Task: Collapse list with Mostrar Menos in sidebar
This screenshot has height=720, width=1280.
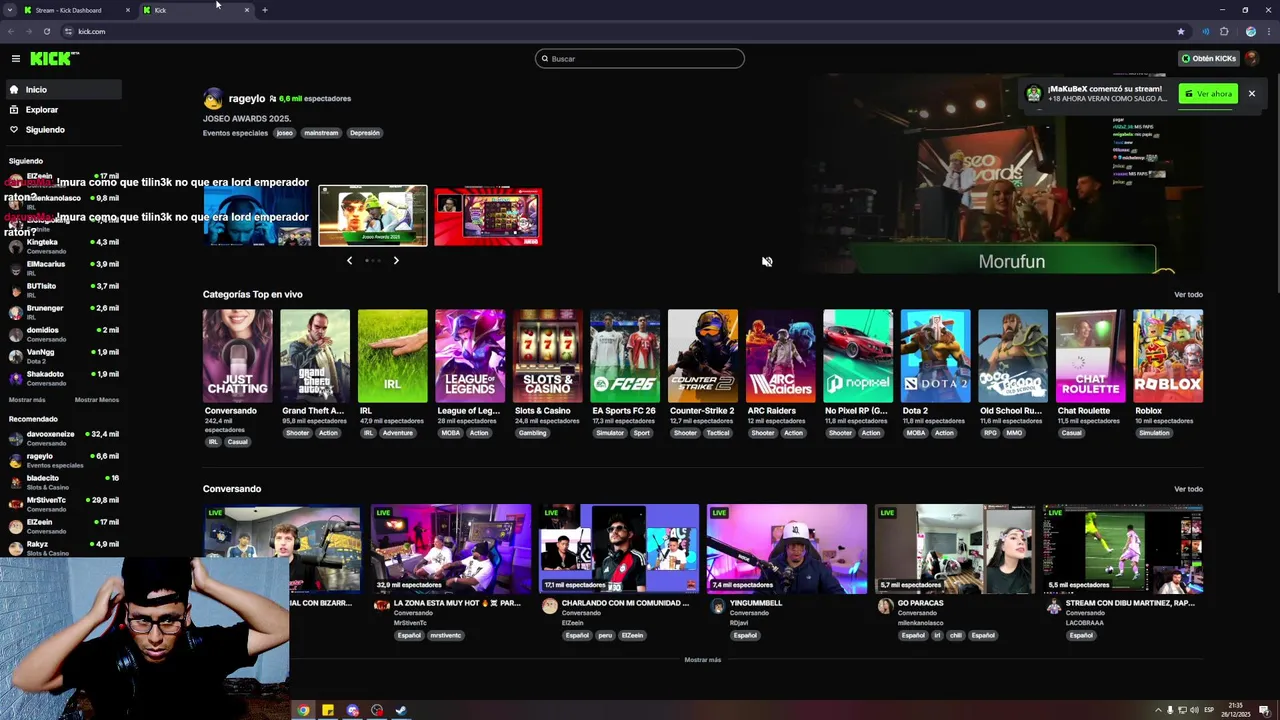Action: 97,400
